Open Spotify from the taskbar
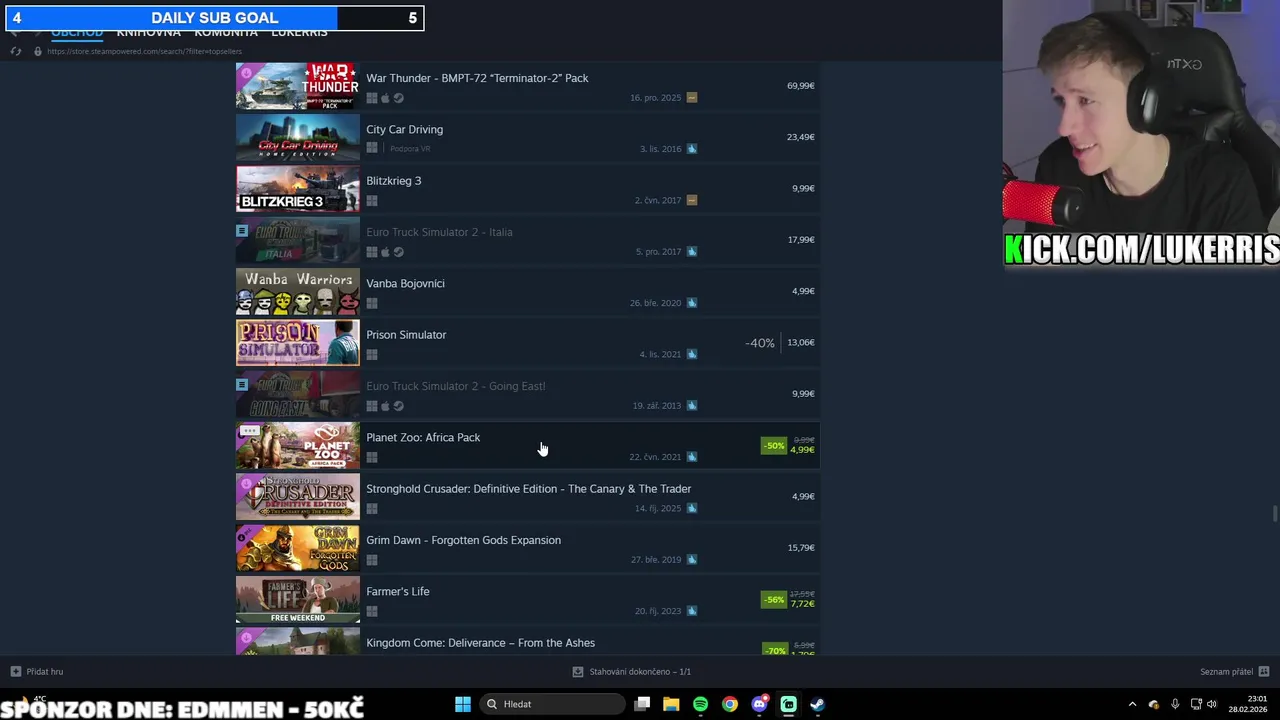The width and height of the screenshot is (1280, 720). coord(700,704)
